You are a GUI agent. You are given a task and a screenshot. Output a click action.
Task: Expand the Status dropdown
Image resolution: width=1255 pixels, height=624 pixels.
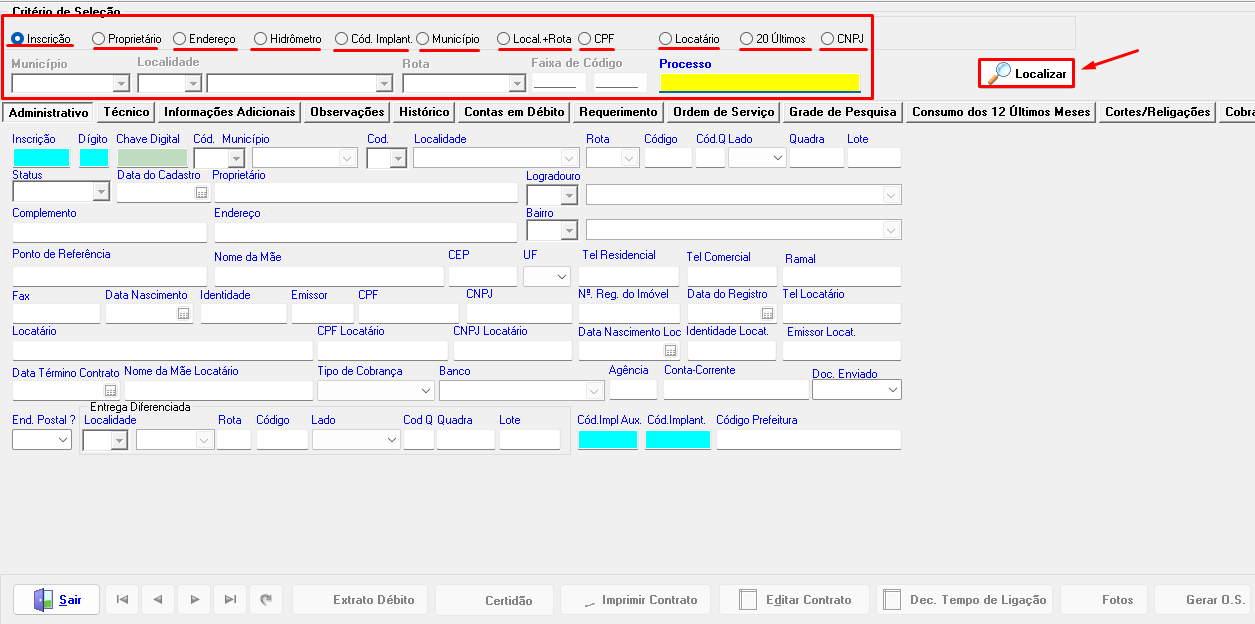100,192
